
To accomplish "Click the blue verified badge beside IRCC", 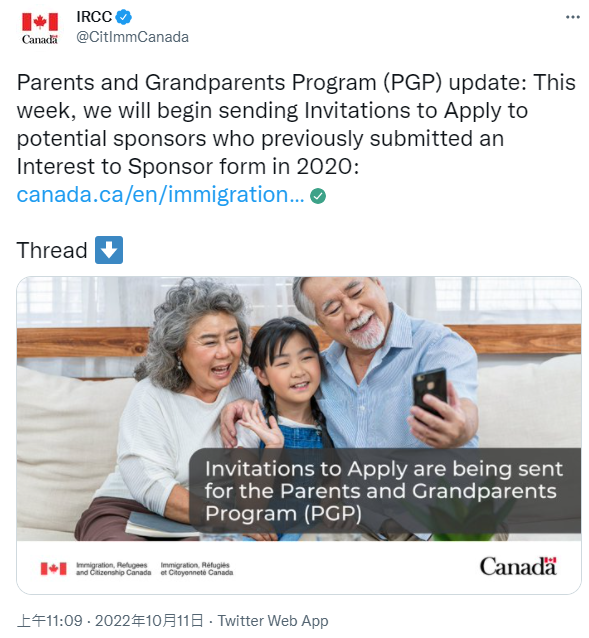I will coord(124,17).
